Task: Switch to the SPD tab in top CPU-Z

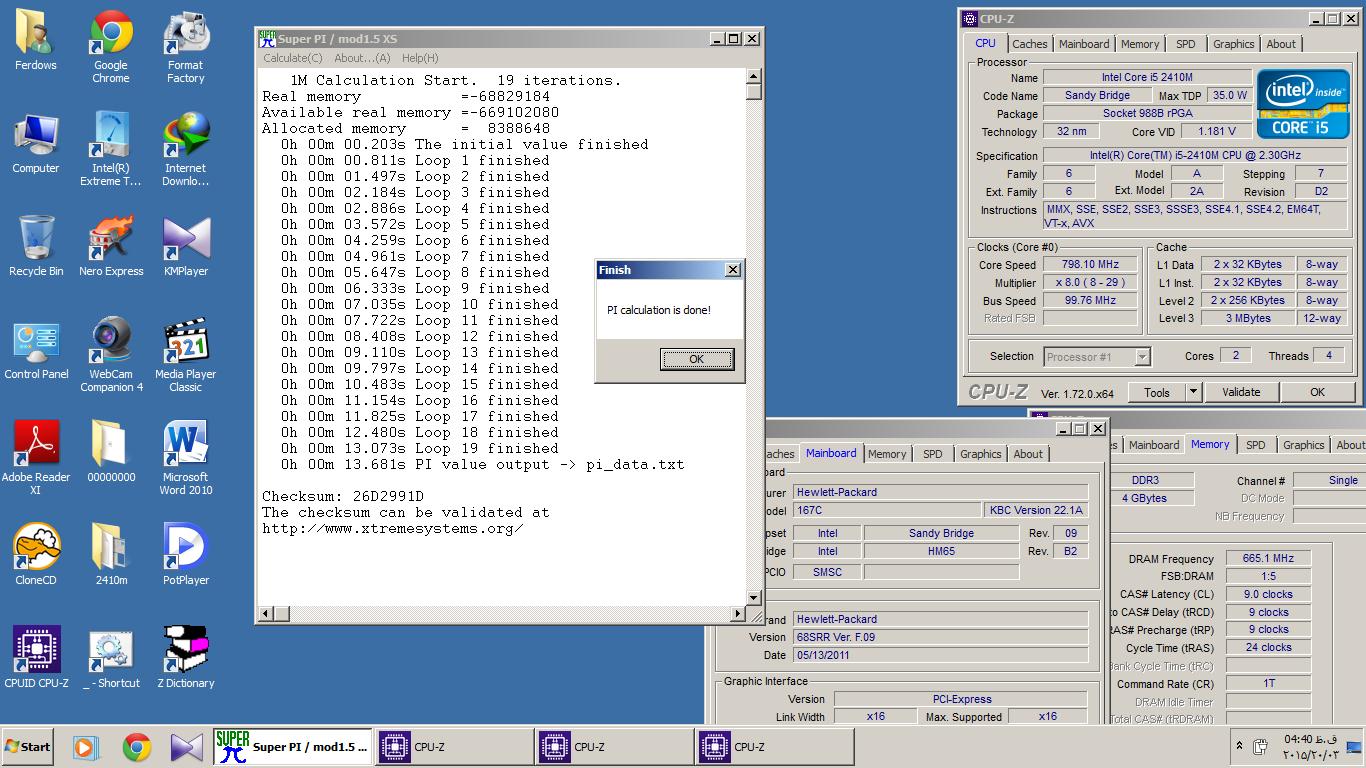Action: tap(1185, 44)
